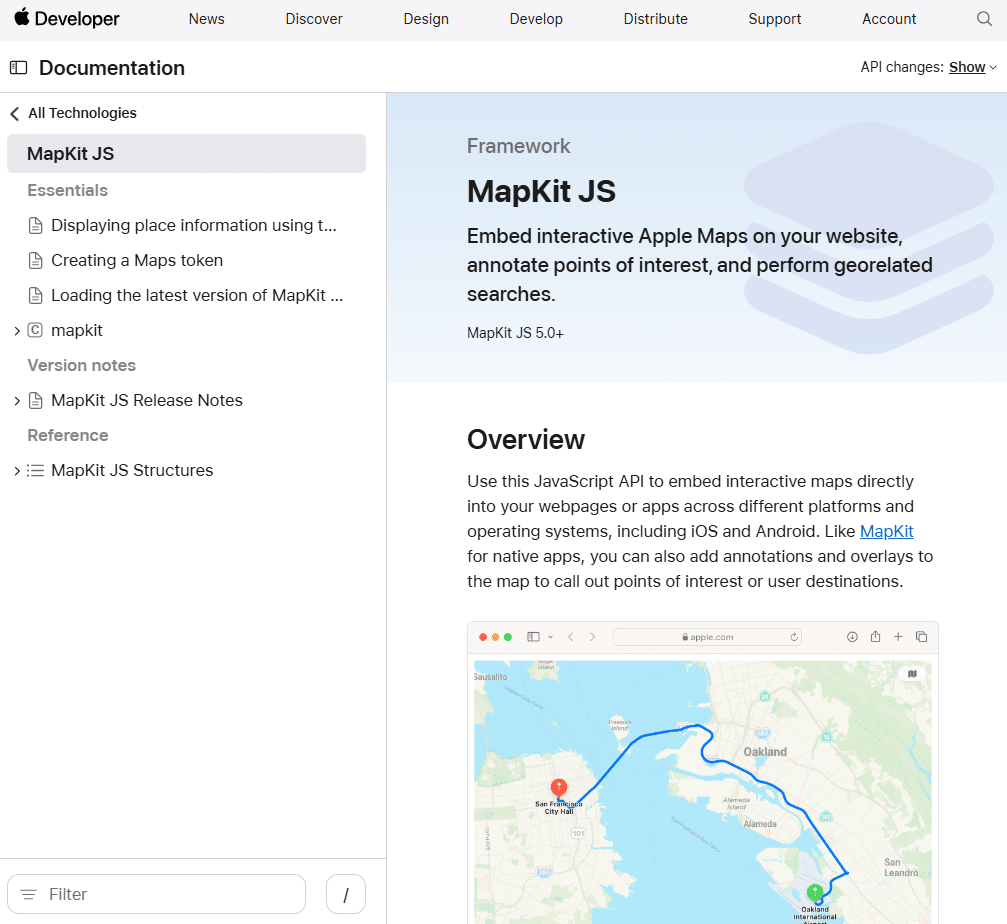Open the MapKit JS Structures page
Screen dimensions: 1007x924
[132, 471]
